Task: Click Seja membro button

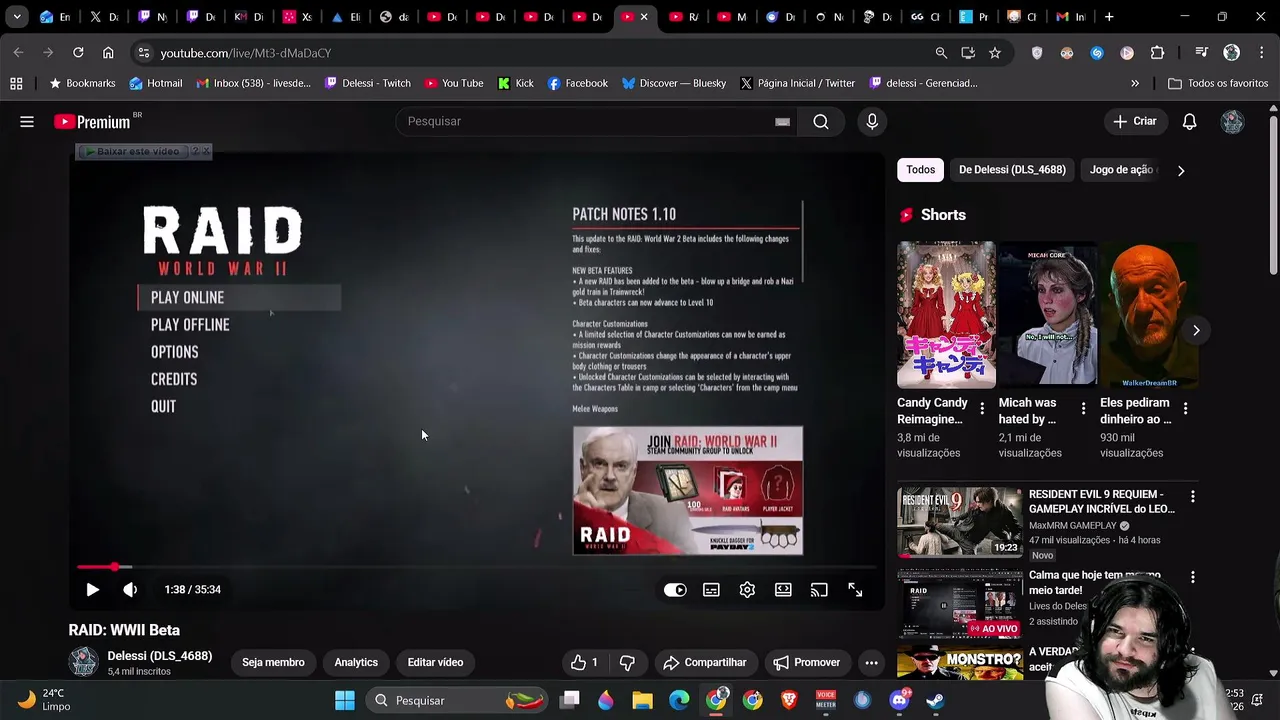Action: (x=273, y=662)
